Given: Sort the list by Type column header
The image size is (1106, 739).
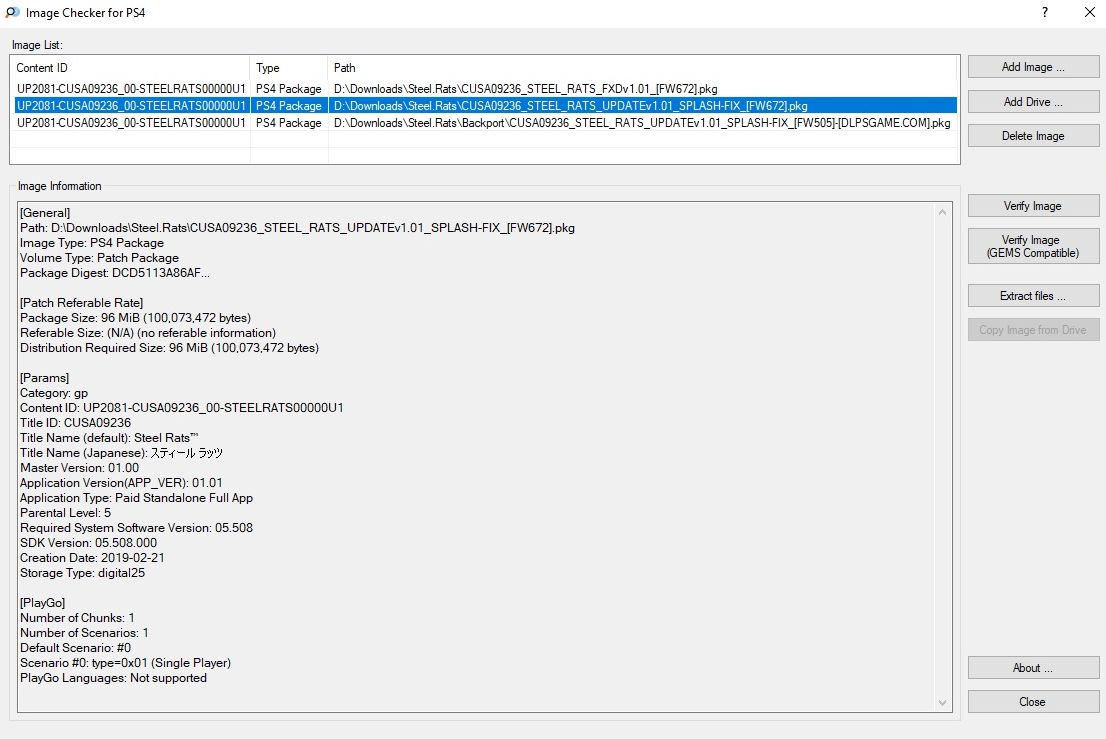Looking at the screenshot, I should 289,68.
